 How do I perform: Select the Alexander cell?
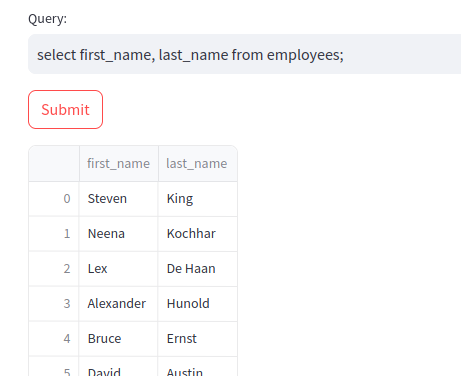(x=119, y=304)
